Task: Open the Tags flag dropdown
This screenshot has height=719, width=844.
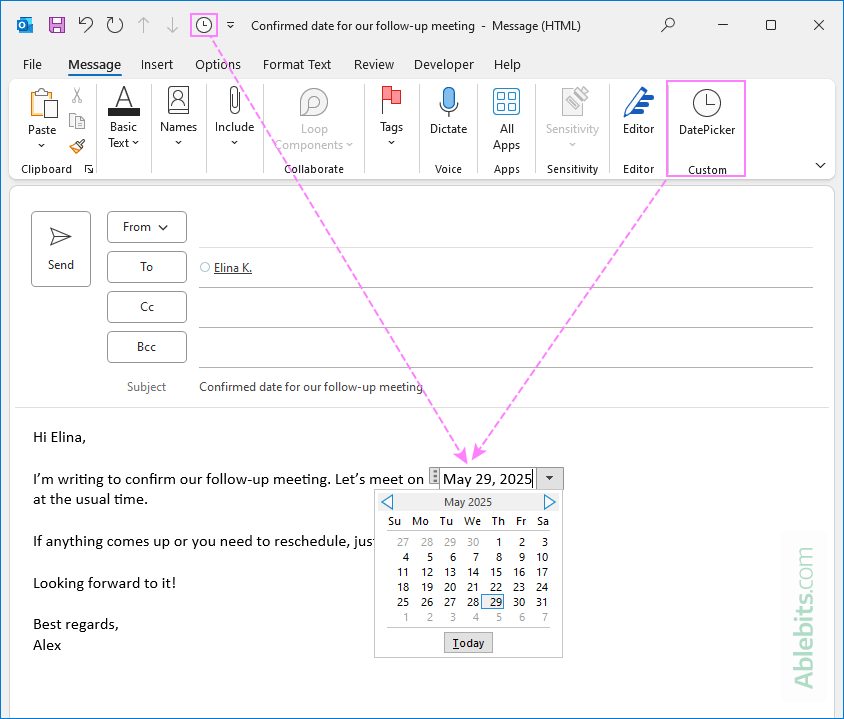Action: click(391, 116)
